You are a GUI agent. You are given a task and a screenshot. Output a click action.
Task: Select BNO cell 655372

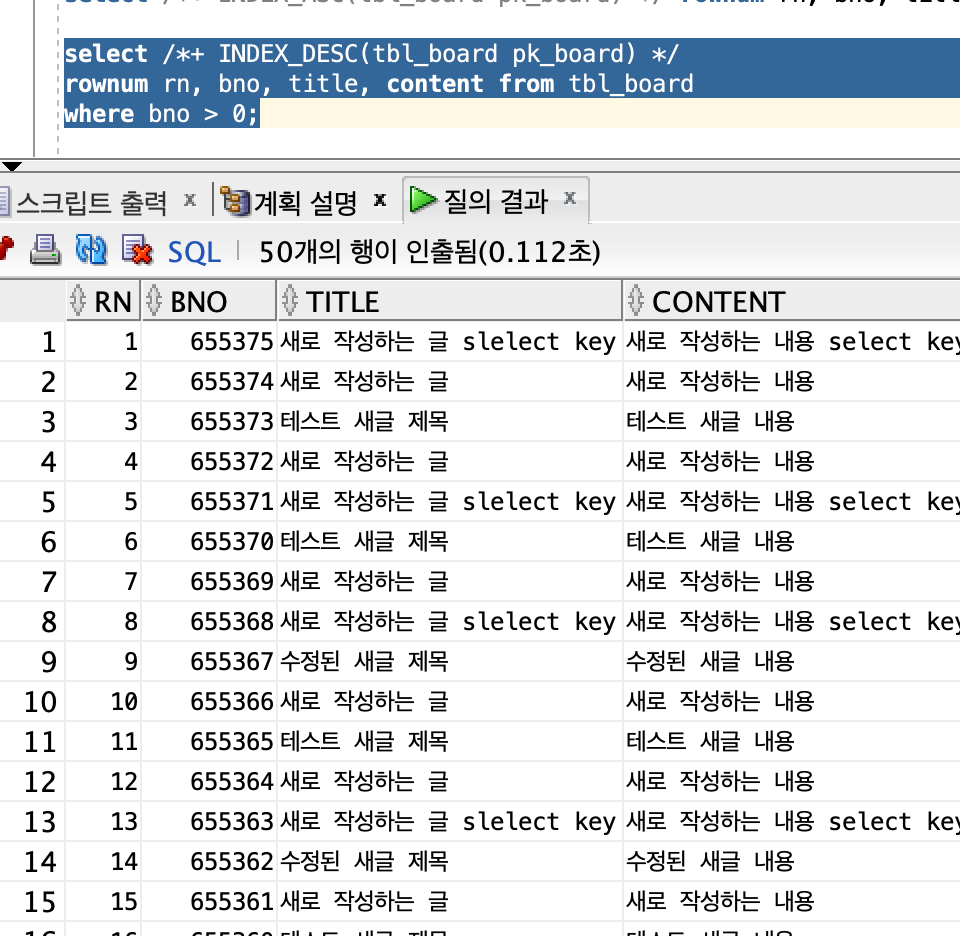(x=209, y=462)
